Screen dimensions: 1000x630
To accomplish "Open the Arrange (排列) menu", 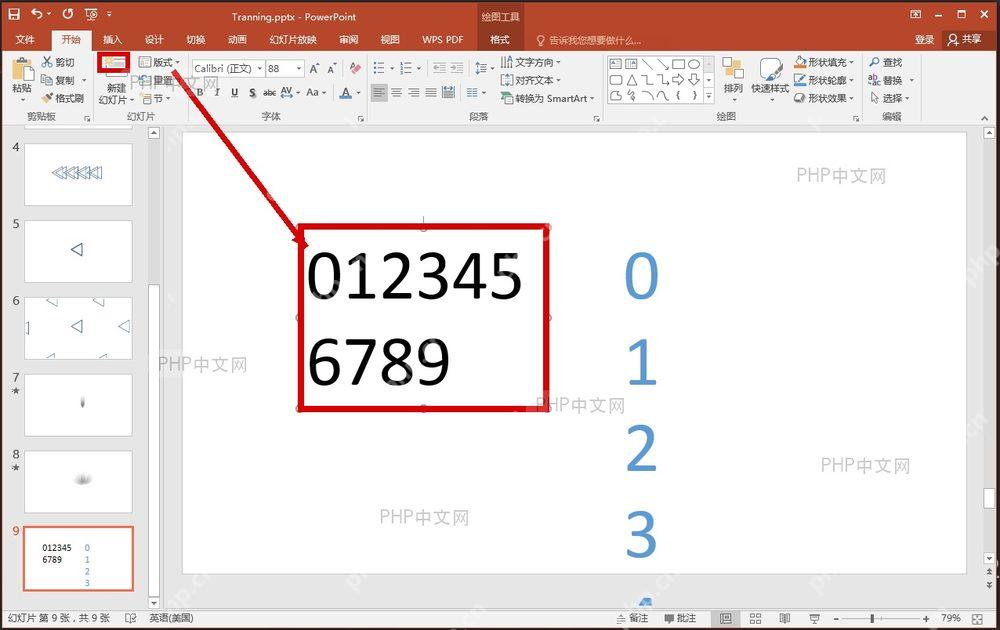I will tap(733, 78).
